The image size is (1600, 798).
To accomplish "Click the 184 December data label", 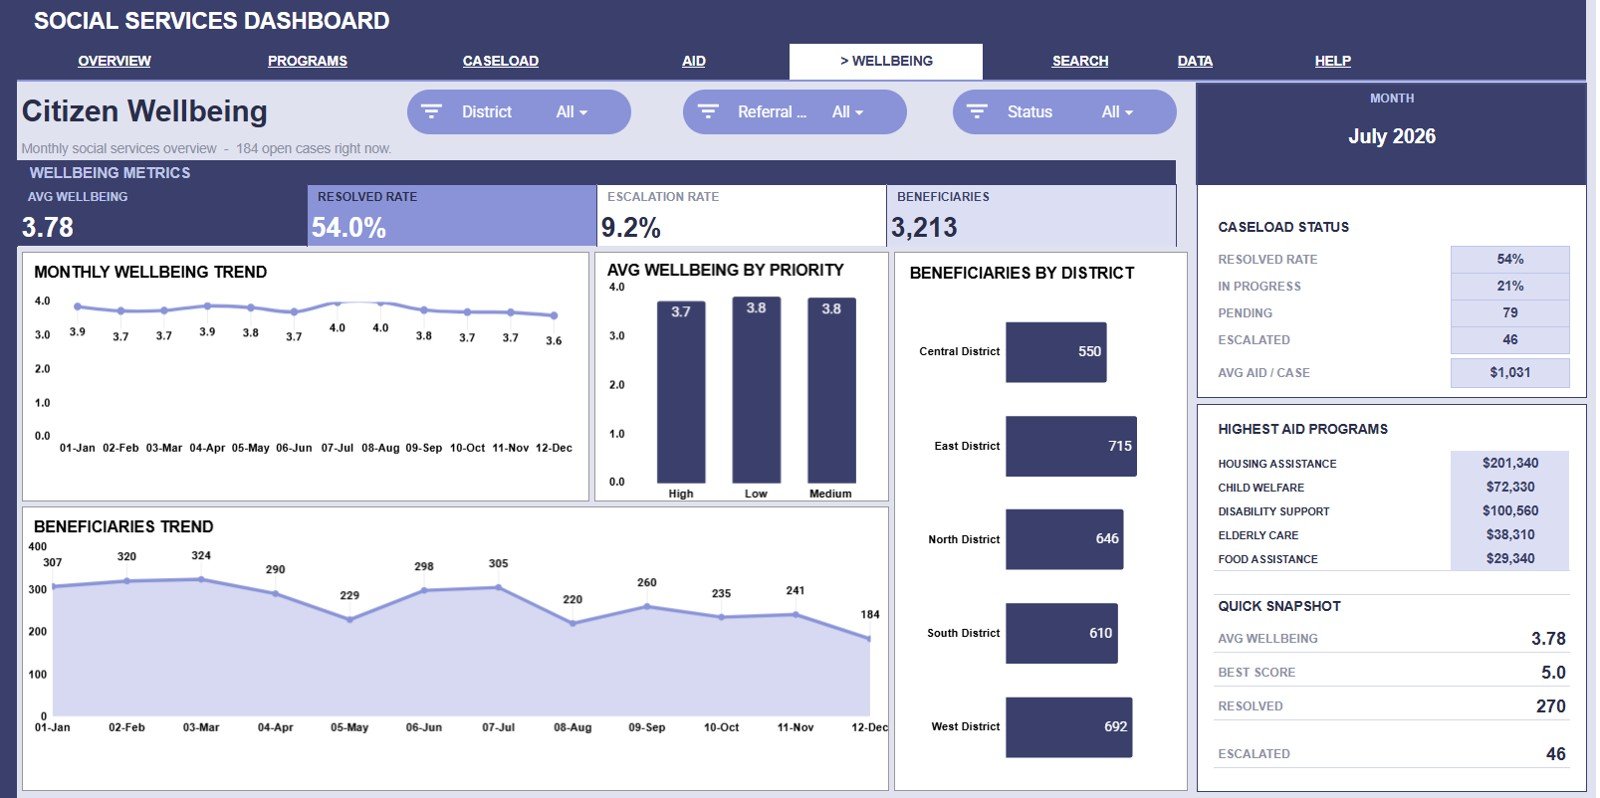I will 870,615.
